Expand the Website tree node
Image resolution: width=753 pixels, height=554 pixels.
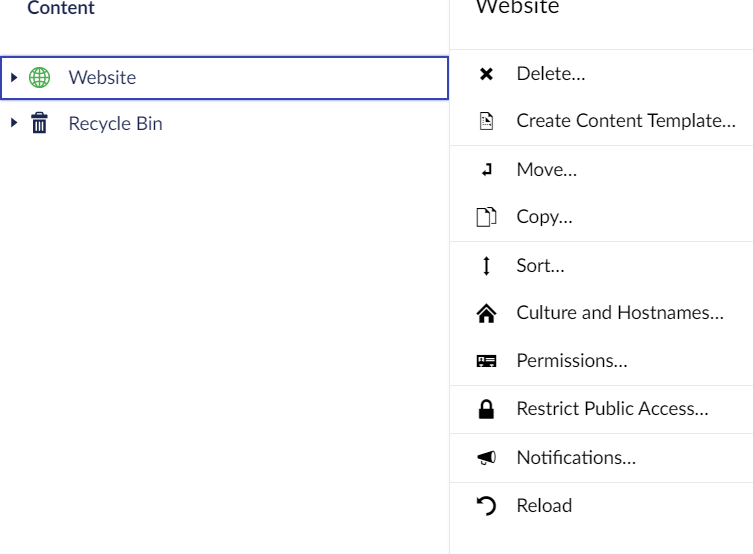(14, 77)
